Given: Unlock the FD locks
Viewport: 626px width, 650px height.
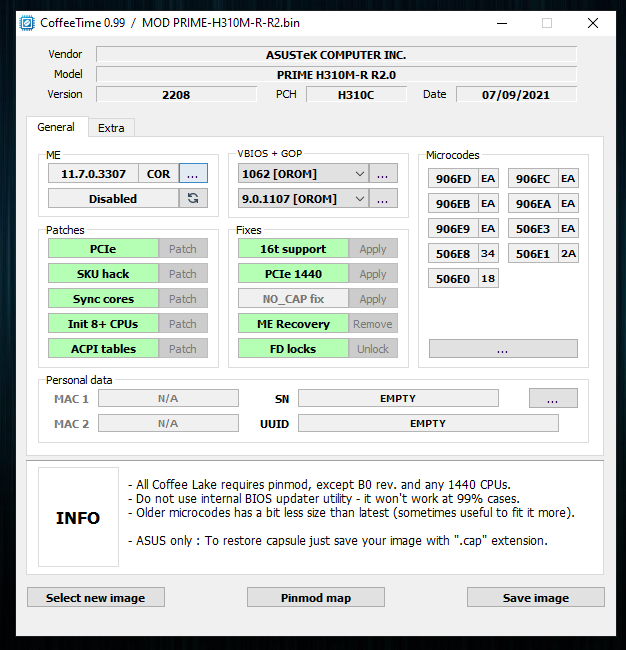Looking at the screenshot, I should click(373, 349).
